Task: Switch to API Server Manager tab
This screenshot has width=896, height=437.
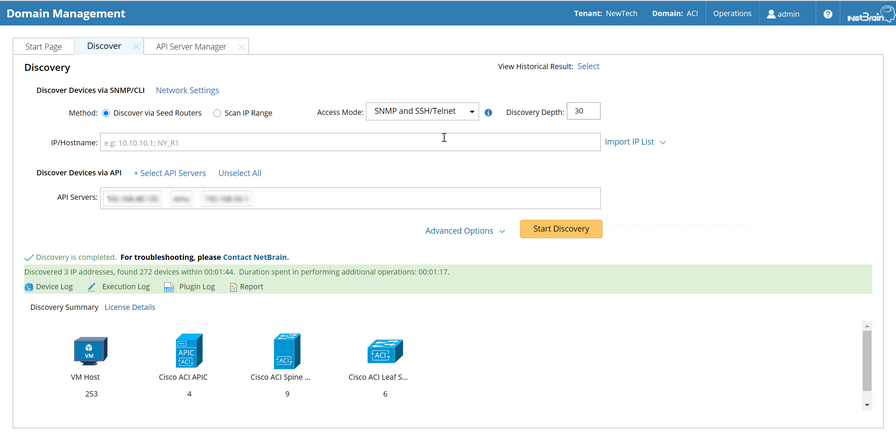Action: tap(191, 47)
